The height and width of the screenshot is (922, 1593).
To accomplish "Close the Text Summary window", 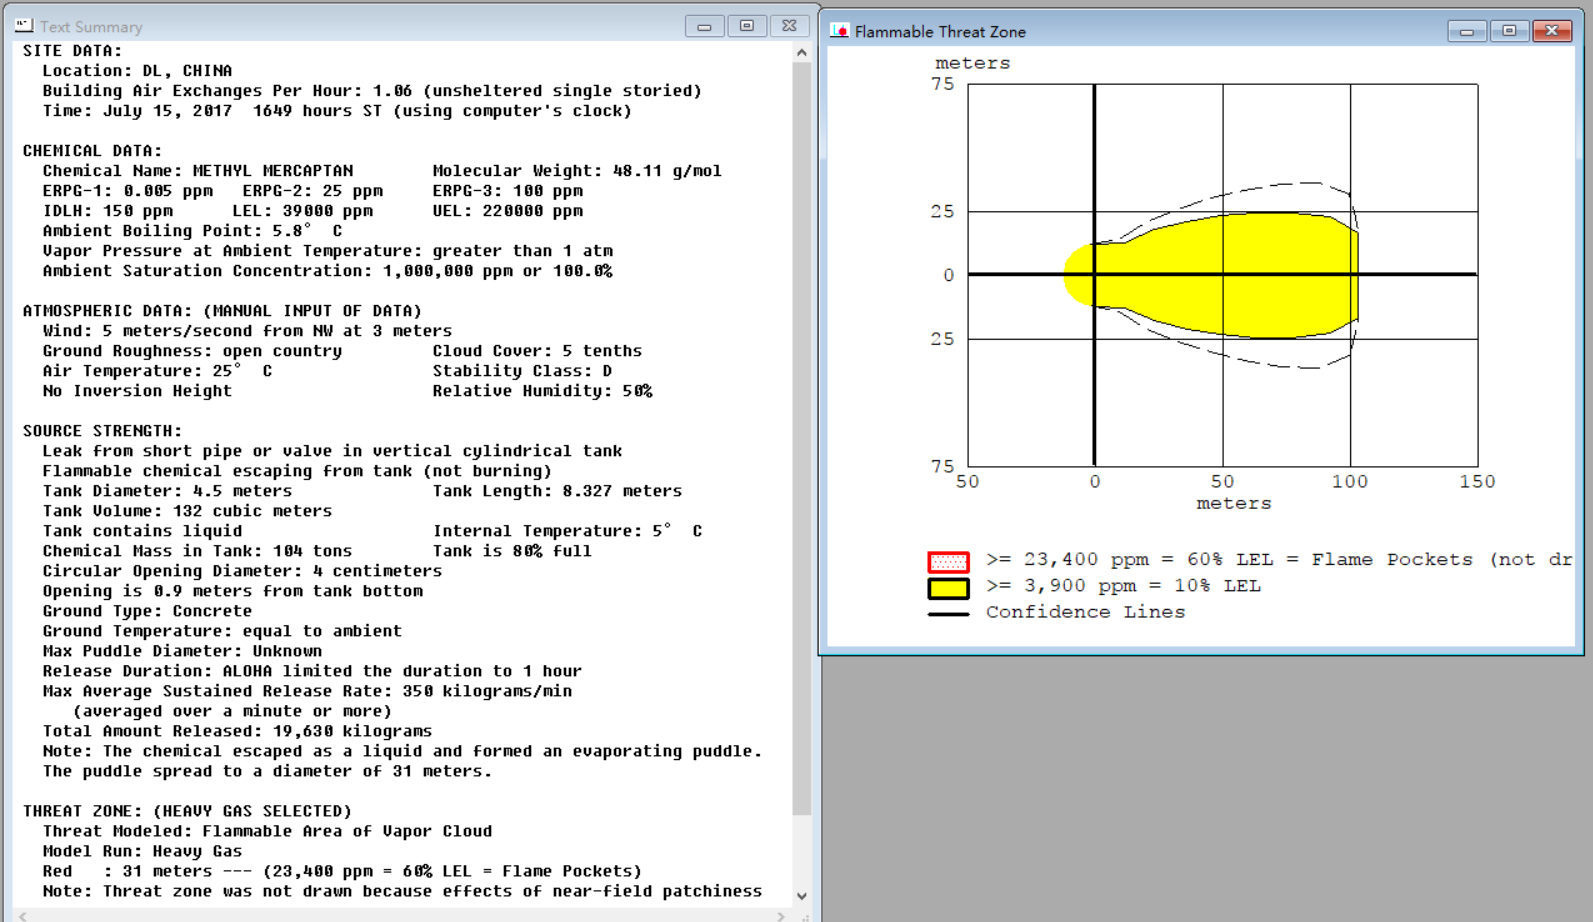I will coord(789,26).
